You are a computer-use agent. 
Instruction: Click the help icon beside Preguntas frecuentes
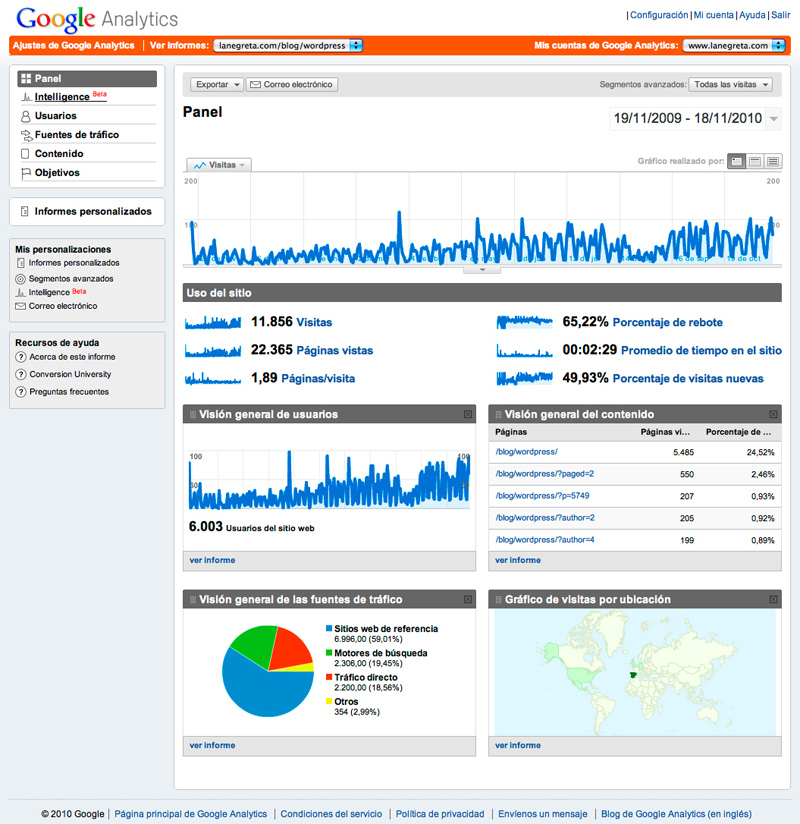pos(20,392)
